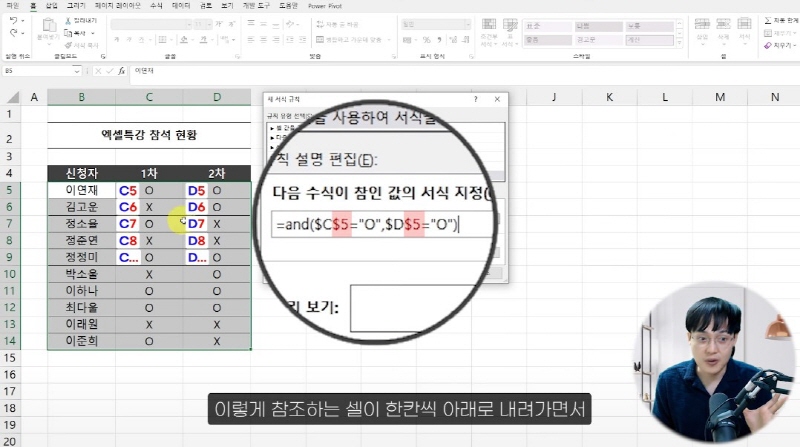Switch to the Insert (삽입) tab
This screenshot has width=800, height=447.
(x=52, y=6)
